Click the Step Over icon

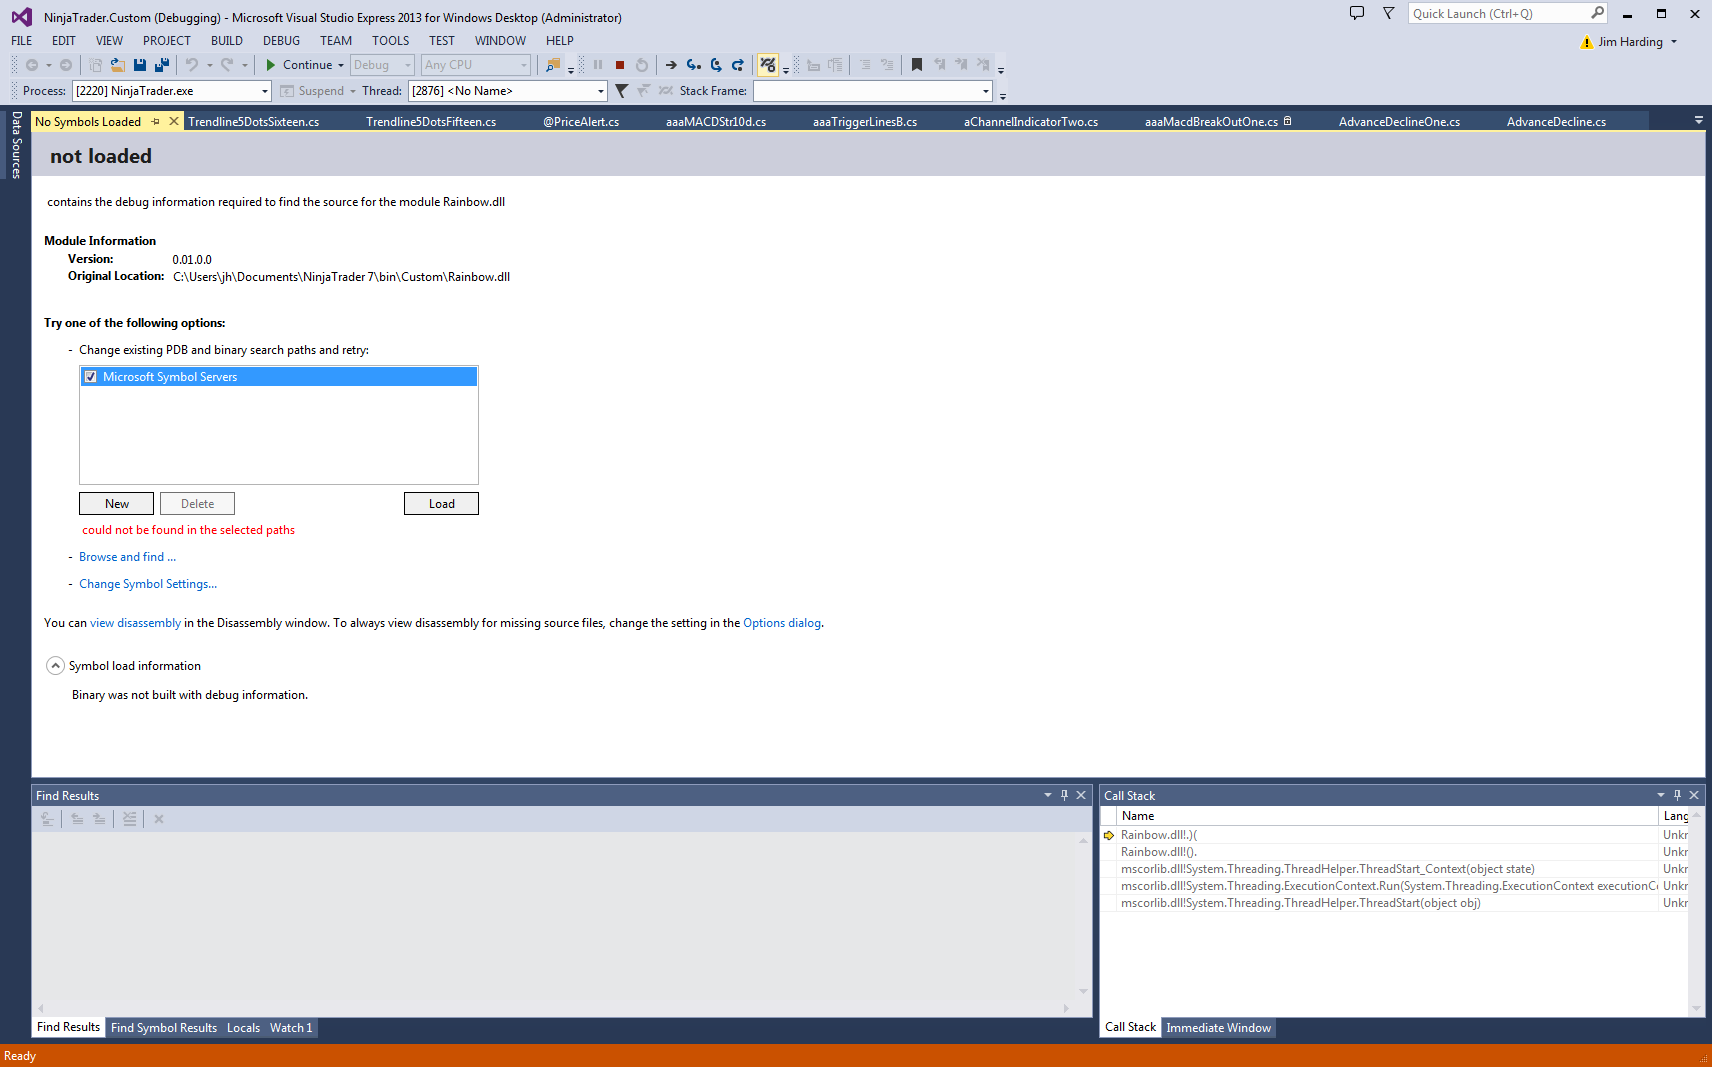point(716,65)
